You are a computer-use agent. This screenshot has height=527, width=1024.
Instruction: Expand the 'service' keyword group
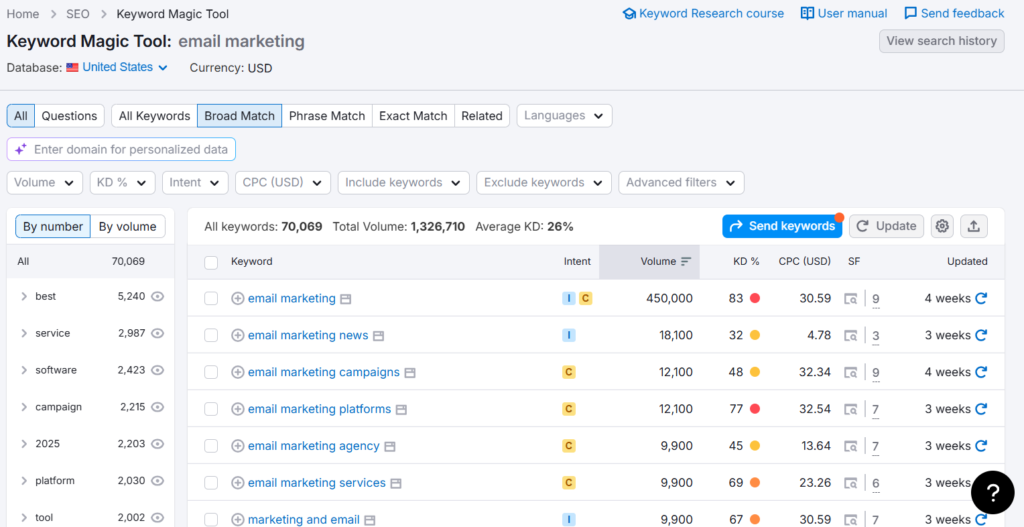[x=25, y=333]
